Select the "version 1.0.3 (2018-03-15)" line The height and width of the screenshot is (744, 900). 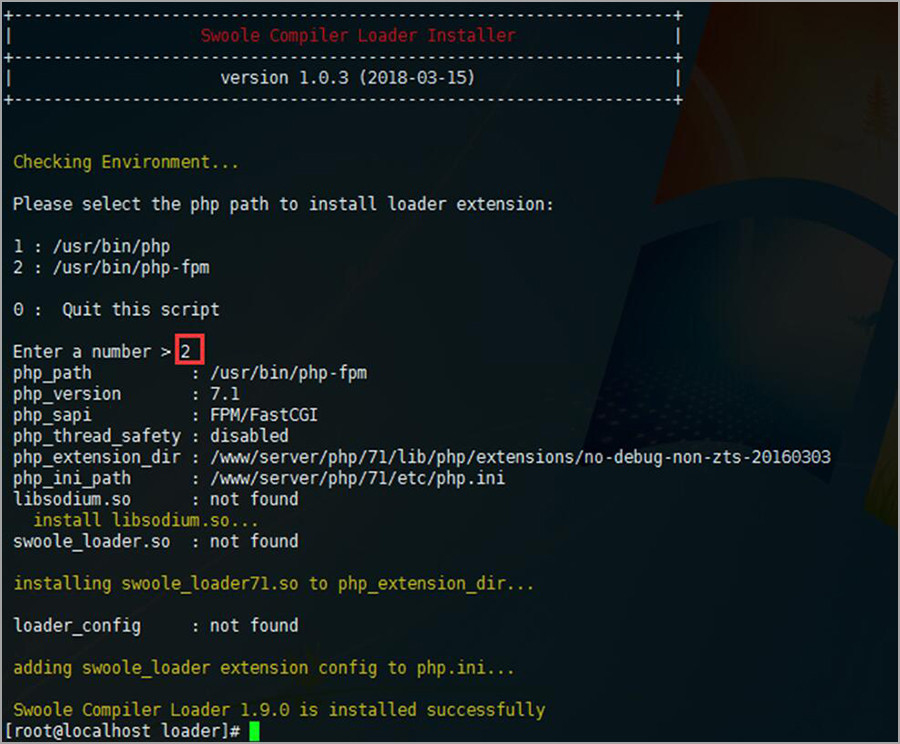point(348,78)
